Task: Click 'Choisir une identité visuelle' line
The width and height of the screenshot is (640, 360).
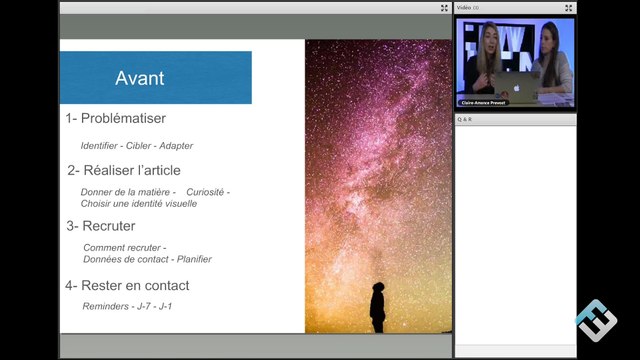Action: click(139, 204)
